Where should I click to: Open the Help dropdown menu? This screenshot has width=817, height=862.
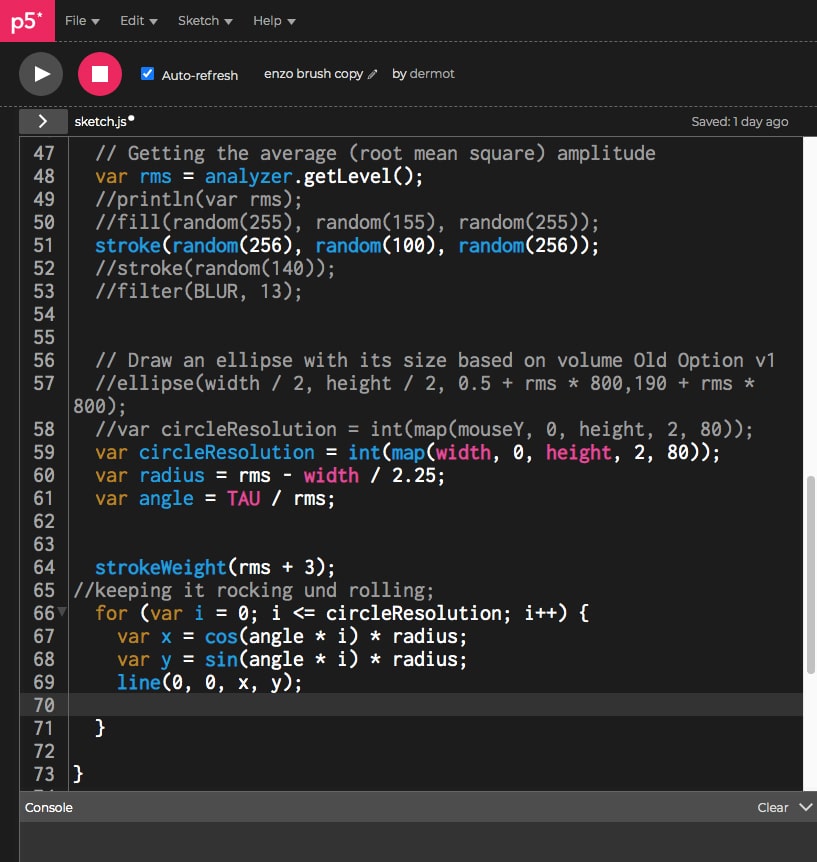[x=274, y=21]
